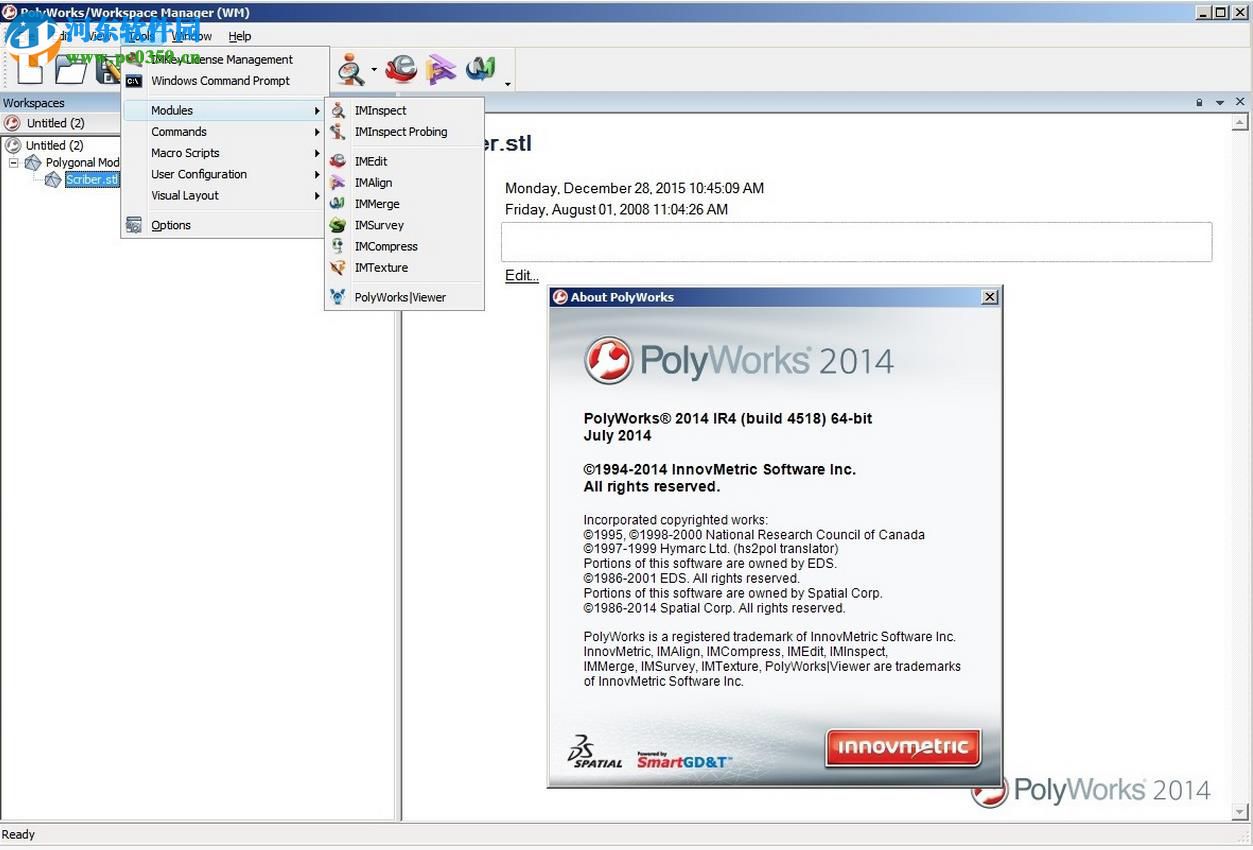This screenshot has height=850, width=1253.
Task: Click the IMInspect icon in Modules submenu
Action: click(x=338, y=110)
